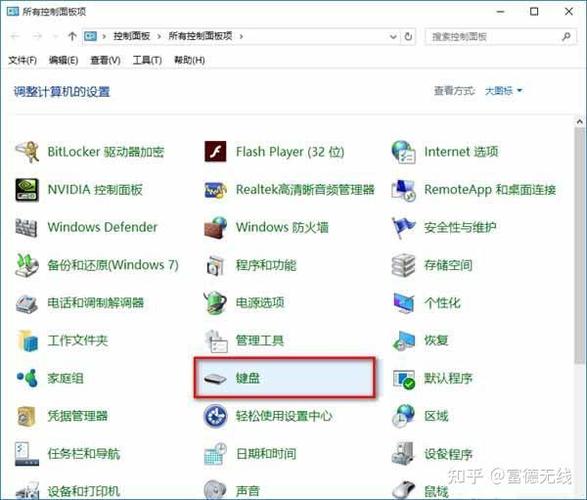This screenshot has height=500, width=587.
Task: Open the 凭据管理器 safe icon
Action: click(27, 416)
